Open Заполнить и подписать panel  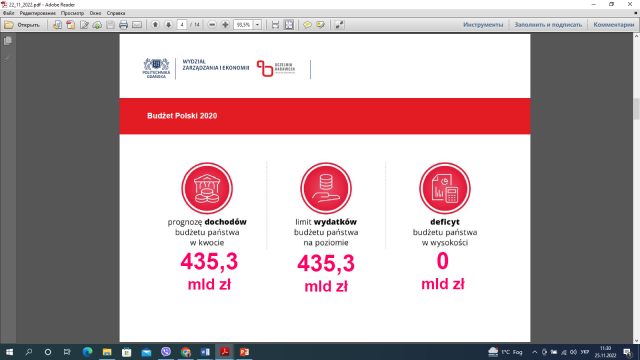[x=548, y=25]
